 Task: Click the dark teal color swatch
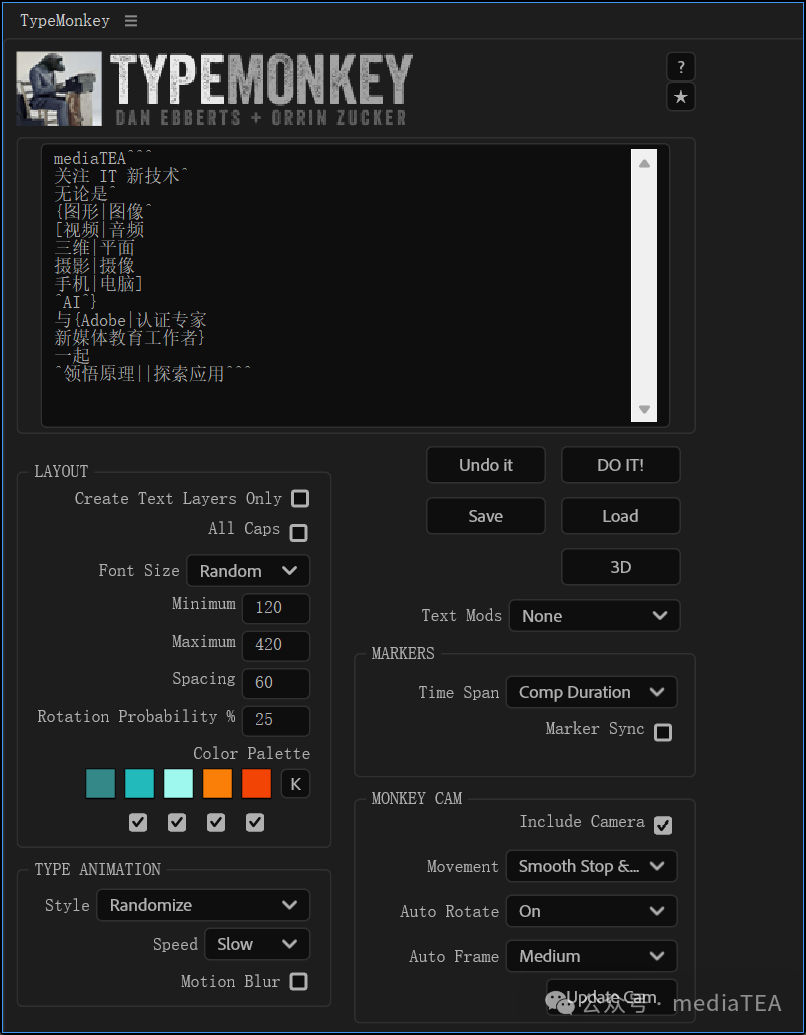[100, 784]
